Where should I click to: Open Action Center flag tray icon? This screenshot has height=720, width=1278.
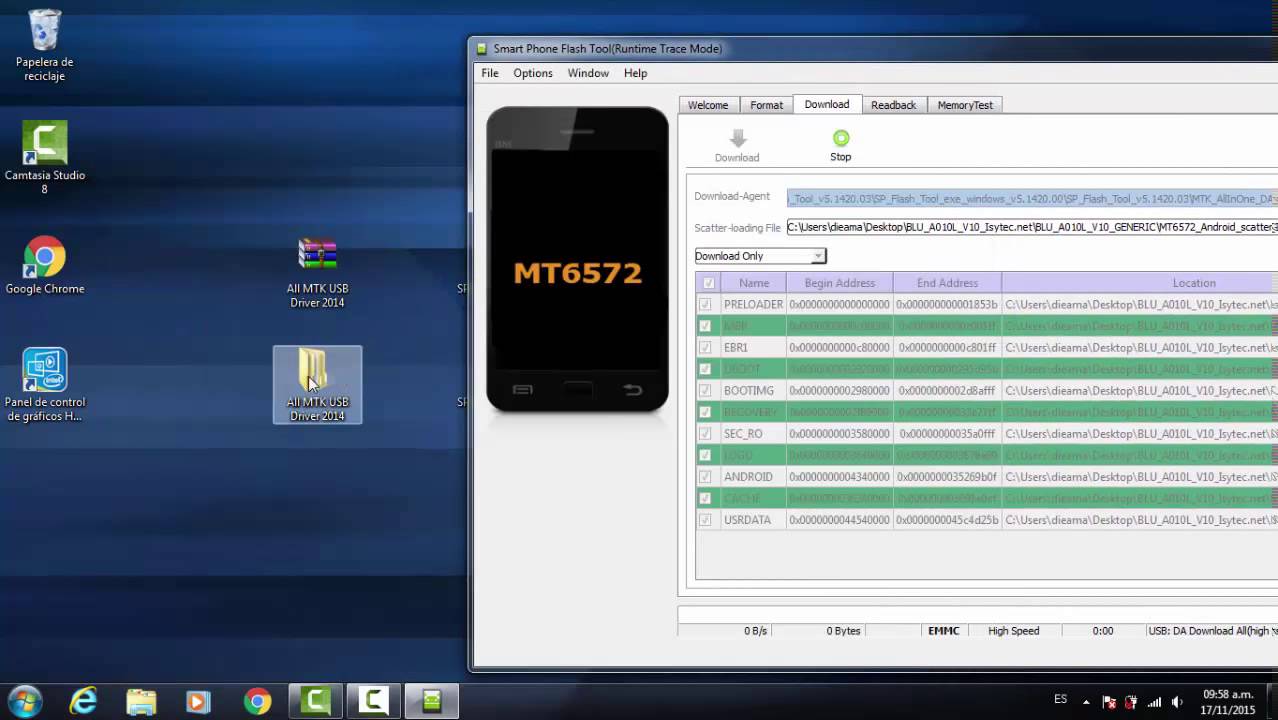pos(1109,702)
